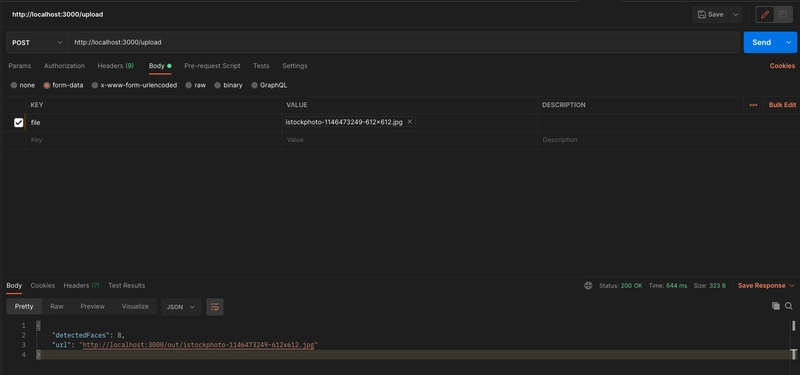Switch to the Headers (9) request tab
800x375 pixels.
click(116, 66)
